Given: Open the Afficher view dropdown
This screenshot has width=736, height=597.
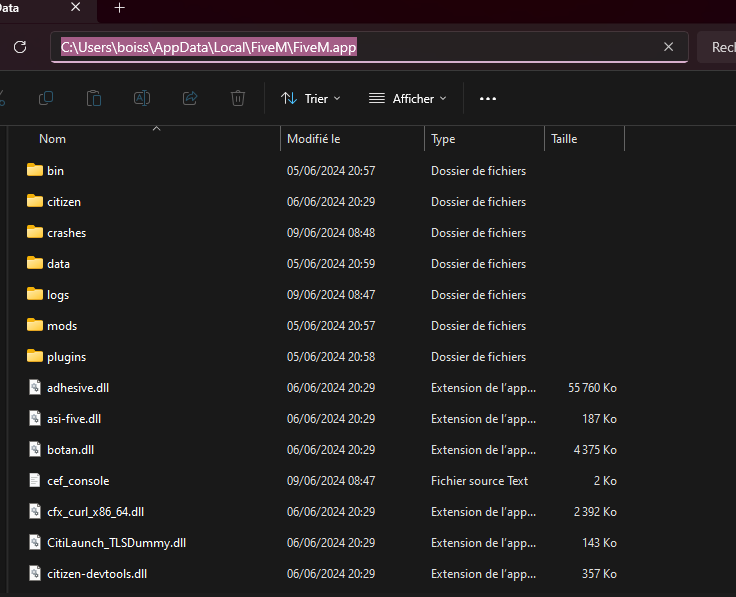Looking at the screenshot, I should click(407, 99).
